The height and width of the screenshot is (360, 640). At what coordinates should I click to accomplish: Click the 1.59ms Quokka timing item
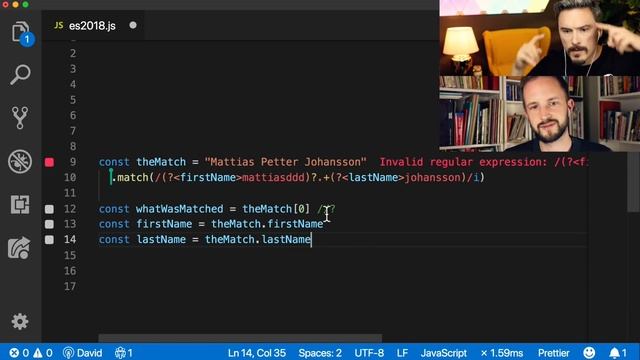502,353
